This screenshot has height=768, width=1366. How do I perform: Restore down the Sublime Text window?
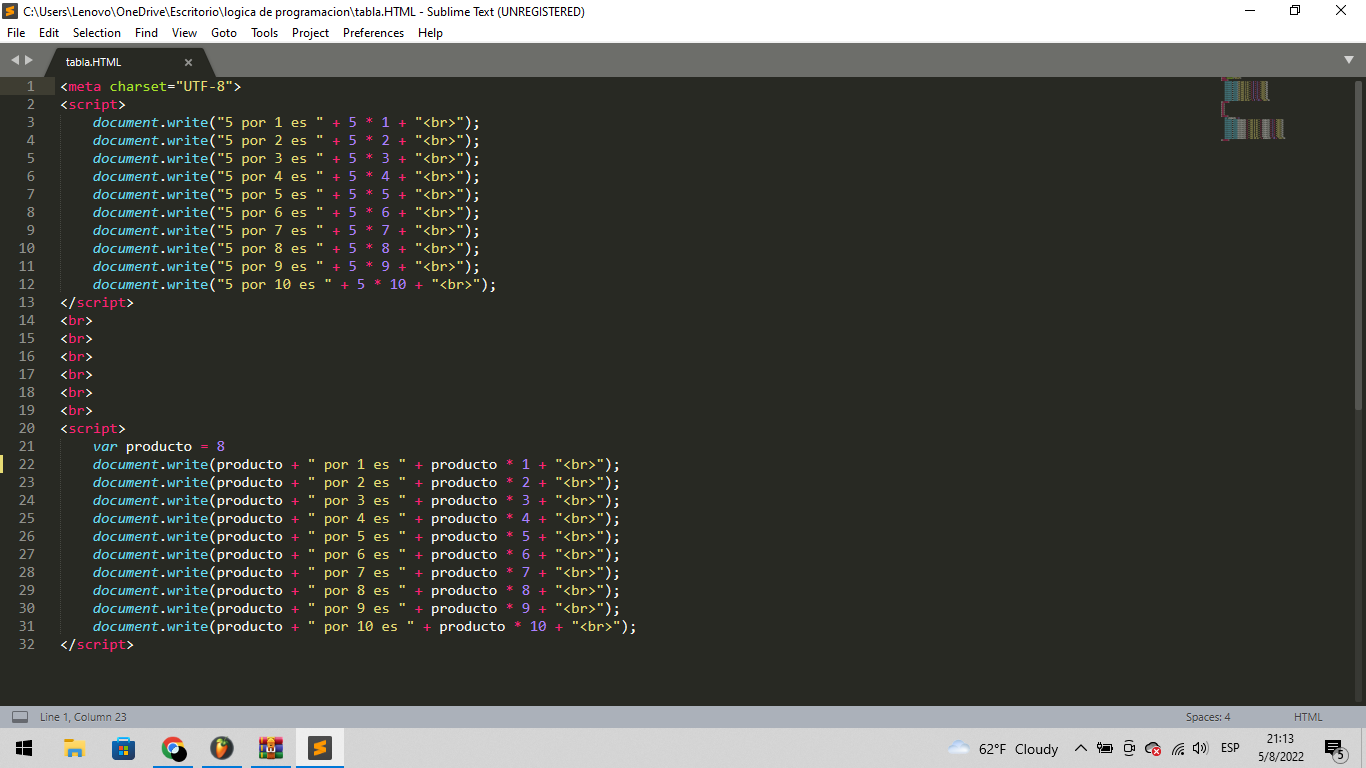coord(1296,11)
